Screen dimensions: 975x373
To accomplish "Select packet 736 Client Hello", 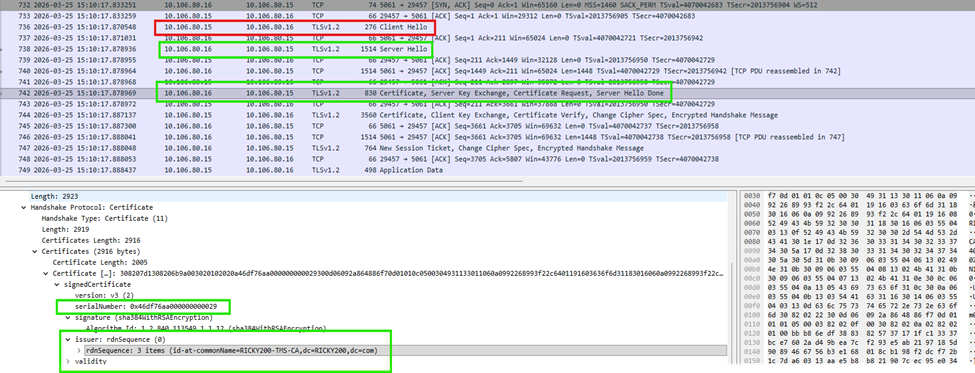I will [488, 28].
